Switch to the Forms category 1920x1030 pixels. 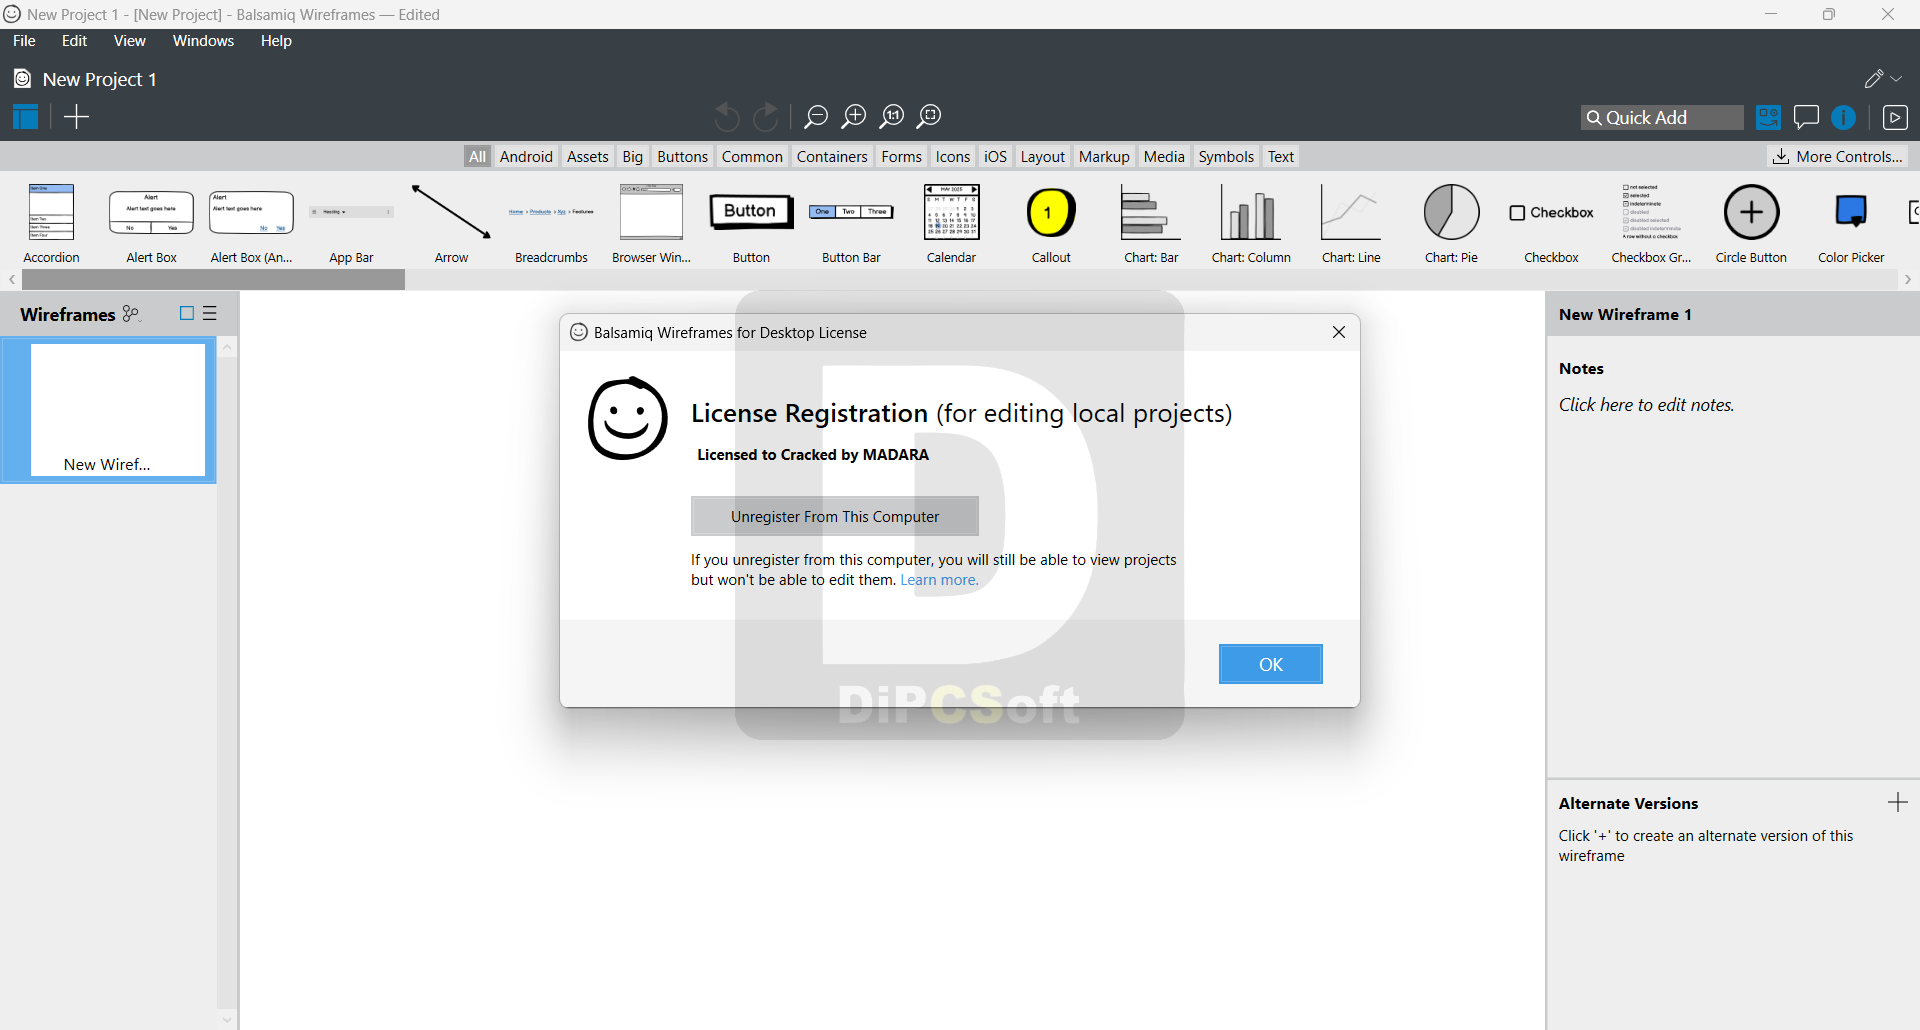[x=901, y=156]
